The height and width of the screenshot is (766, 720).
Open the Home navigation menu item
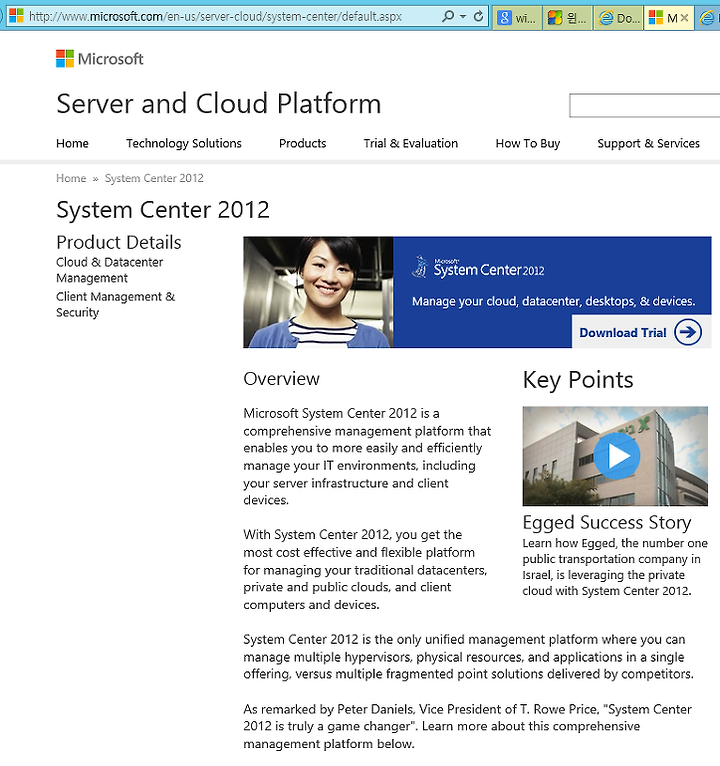click(x=72, y=143)
